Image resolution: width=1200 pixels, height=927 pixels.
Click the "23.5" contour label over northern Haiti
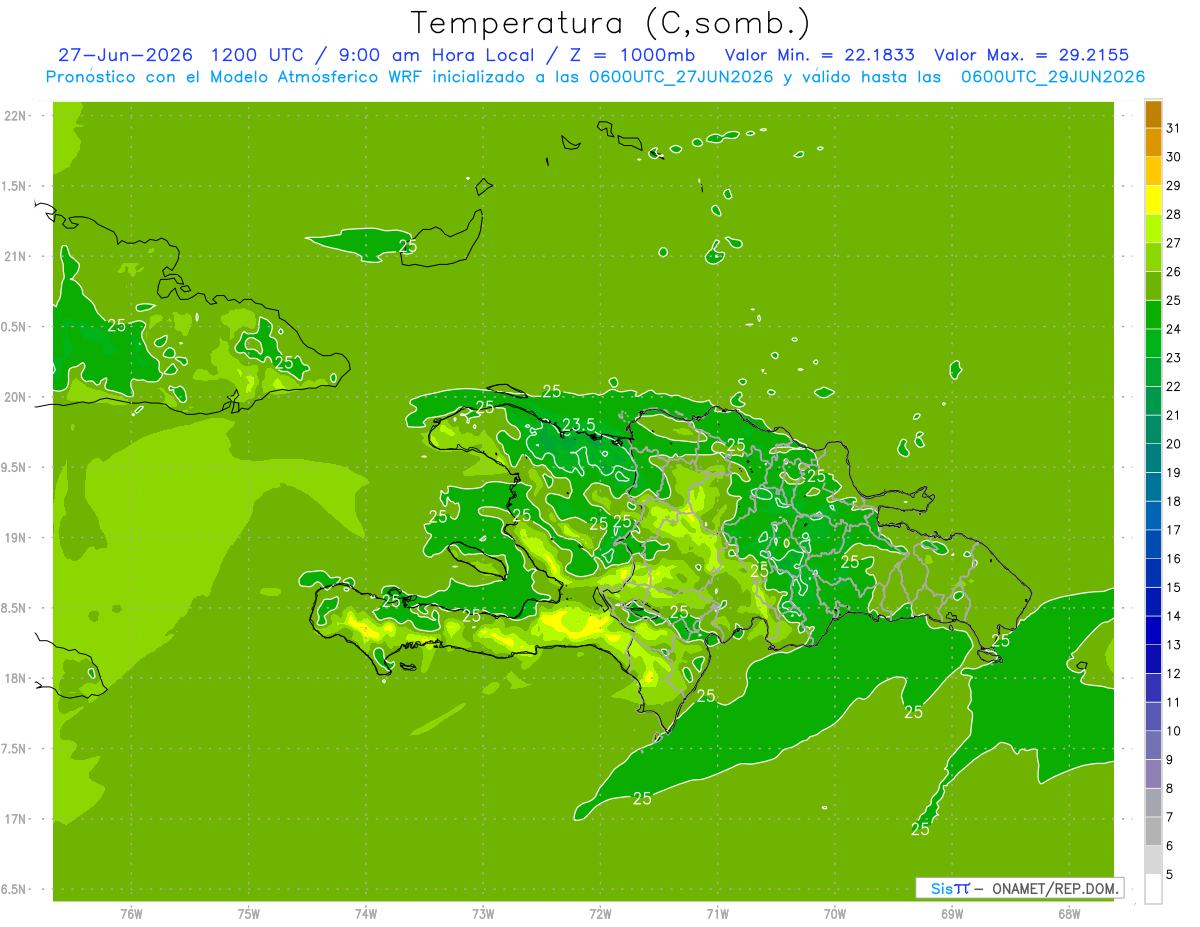(x=578, y=425)
